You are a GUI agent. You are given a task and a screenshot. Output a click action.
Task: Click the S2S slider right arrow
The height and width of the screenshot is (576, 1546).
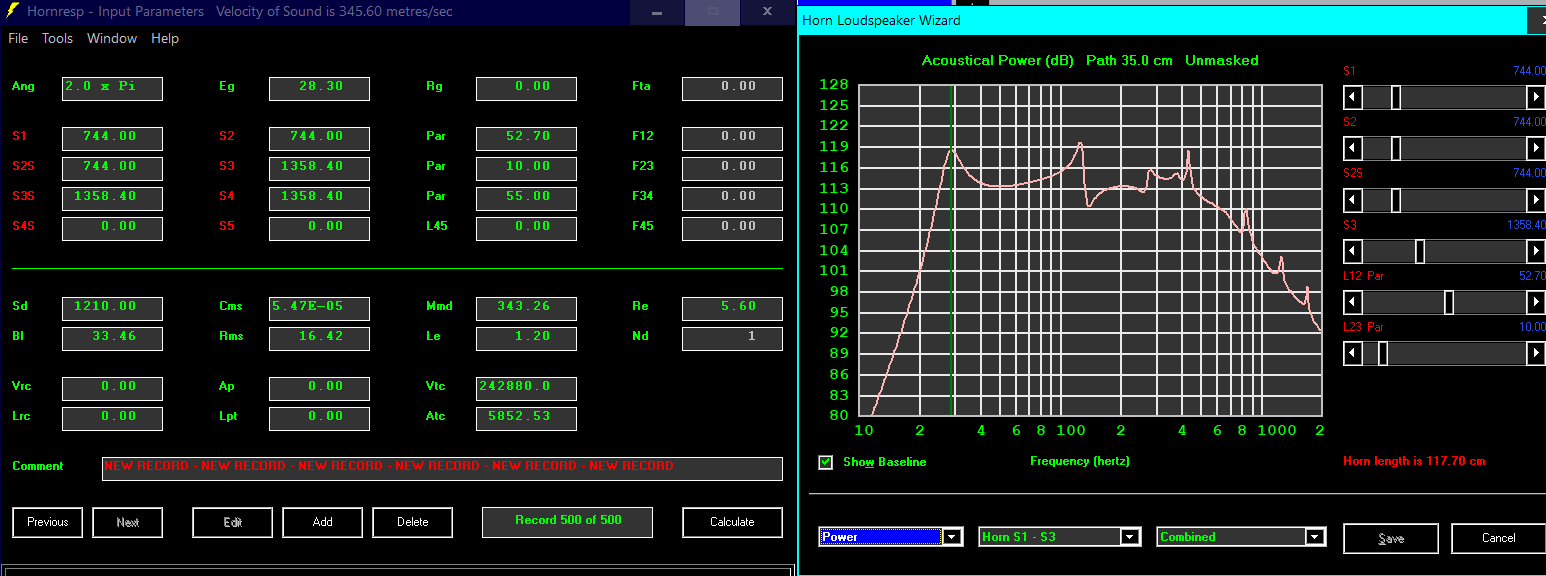point(1535,200)
